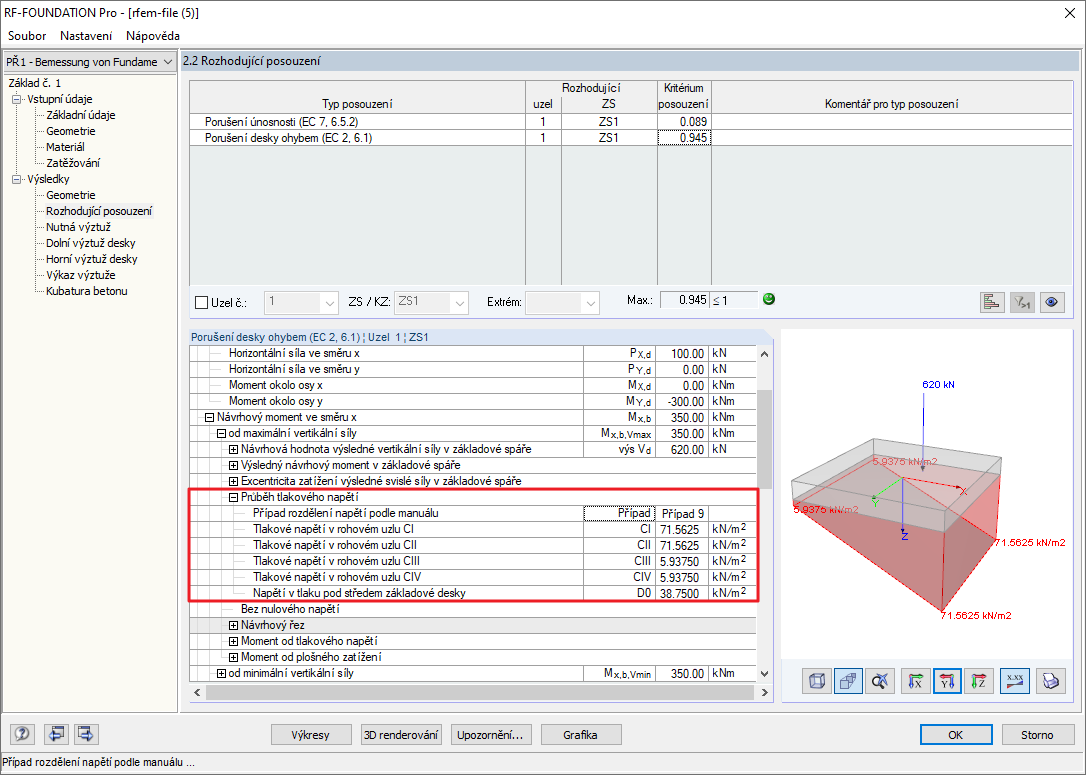
Task: Toggle the x.xx result values display
Action: tap(1015, 682)
